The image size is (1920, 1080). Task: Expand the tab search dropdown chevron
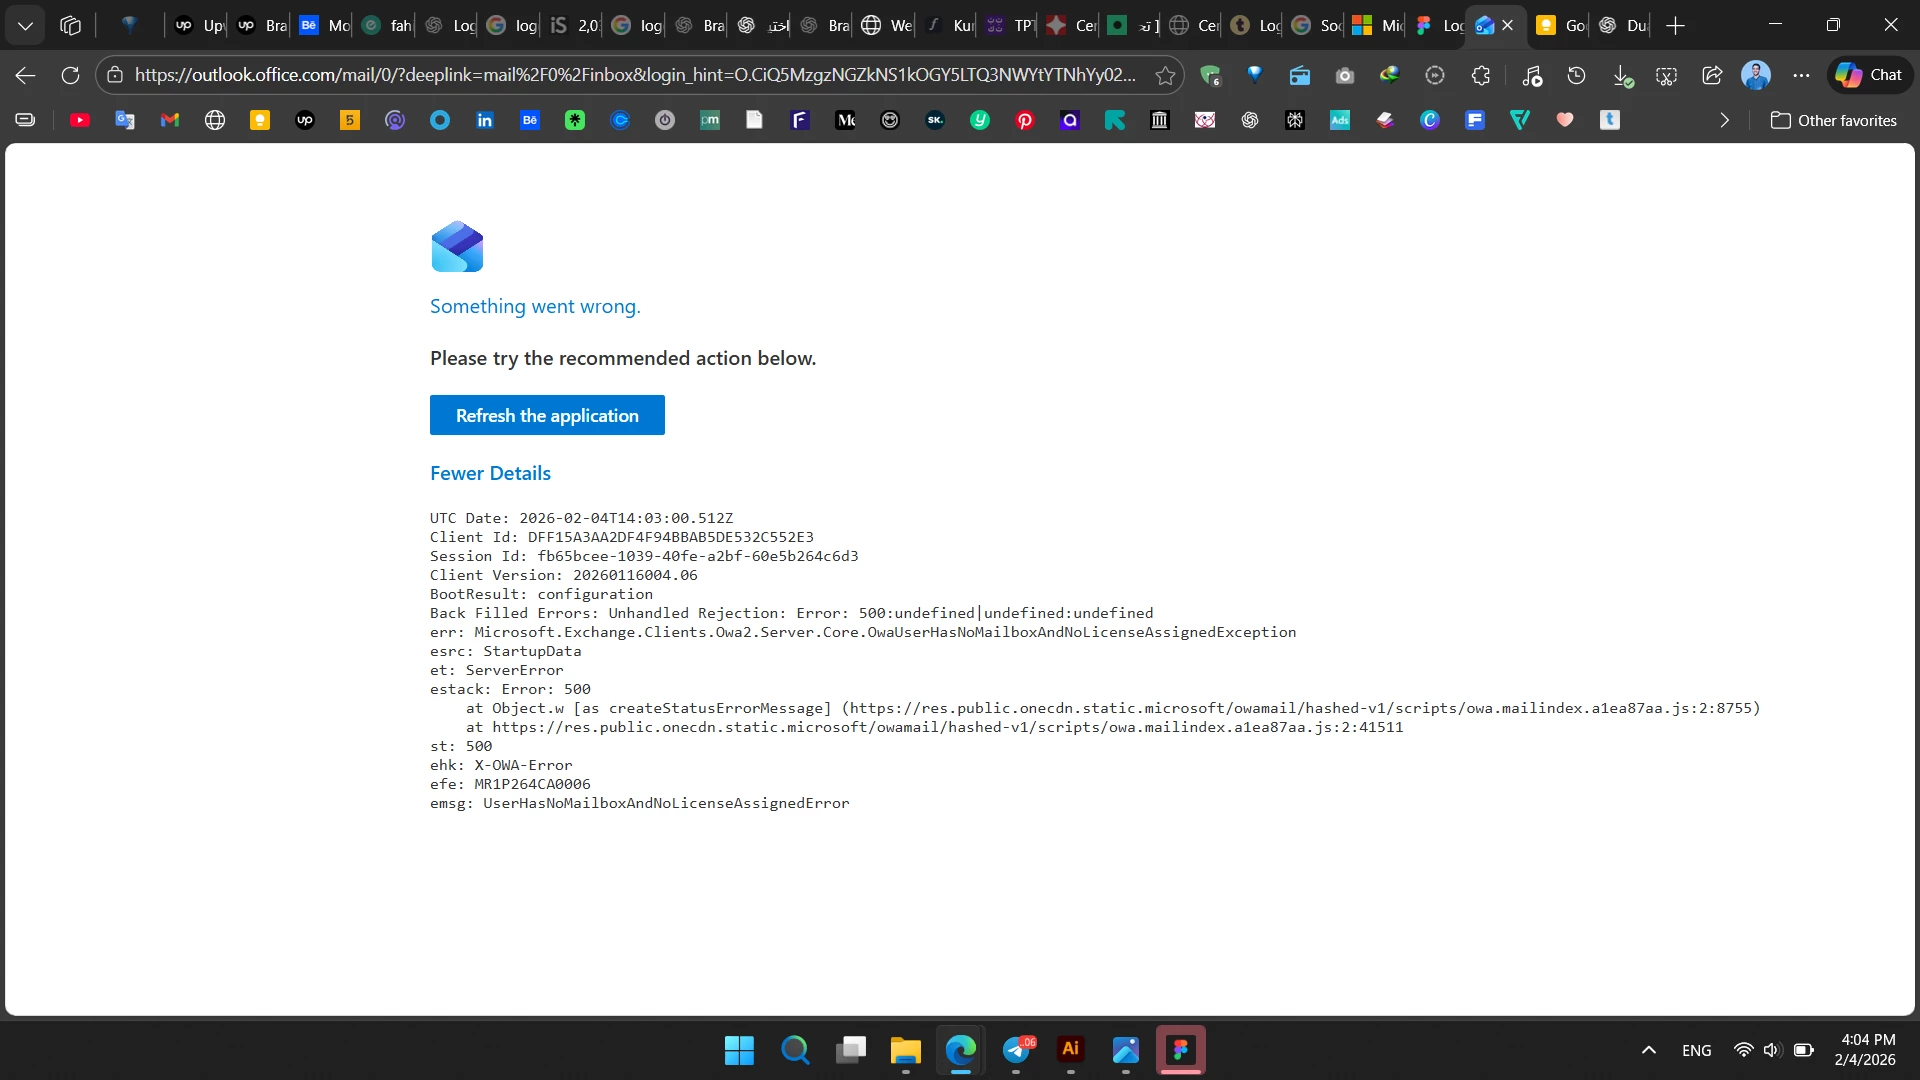(25, 25)
